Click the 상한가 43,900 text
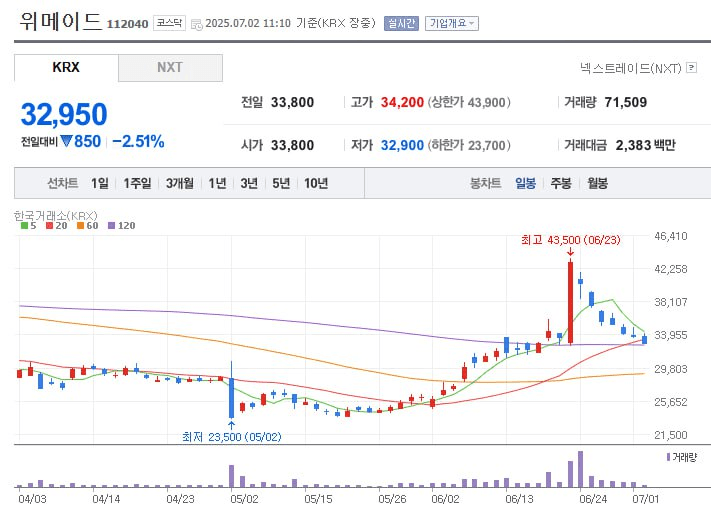The height and width of the screenshot is (519, 711). point(469,102)
